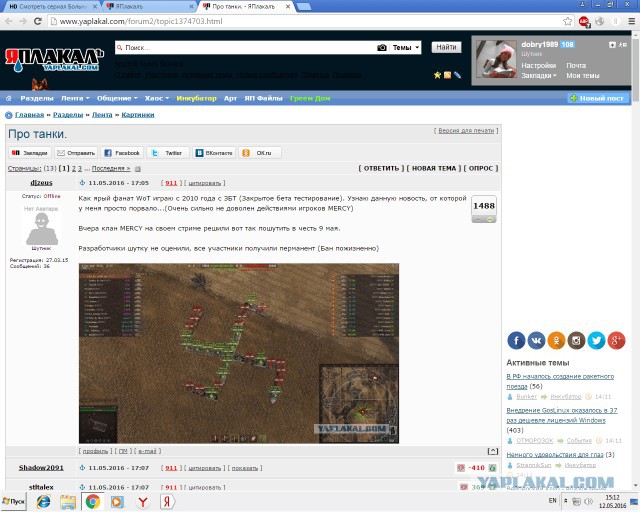Open the Разделы nav item
Image resolution: width=640 pixels, height=512 pixels.
pos(37,98)
